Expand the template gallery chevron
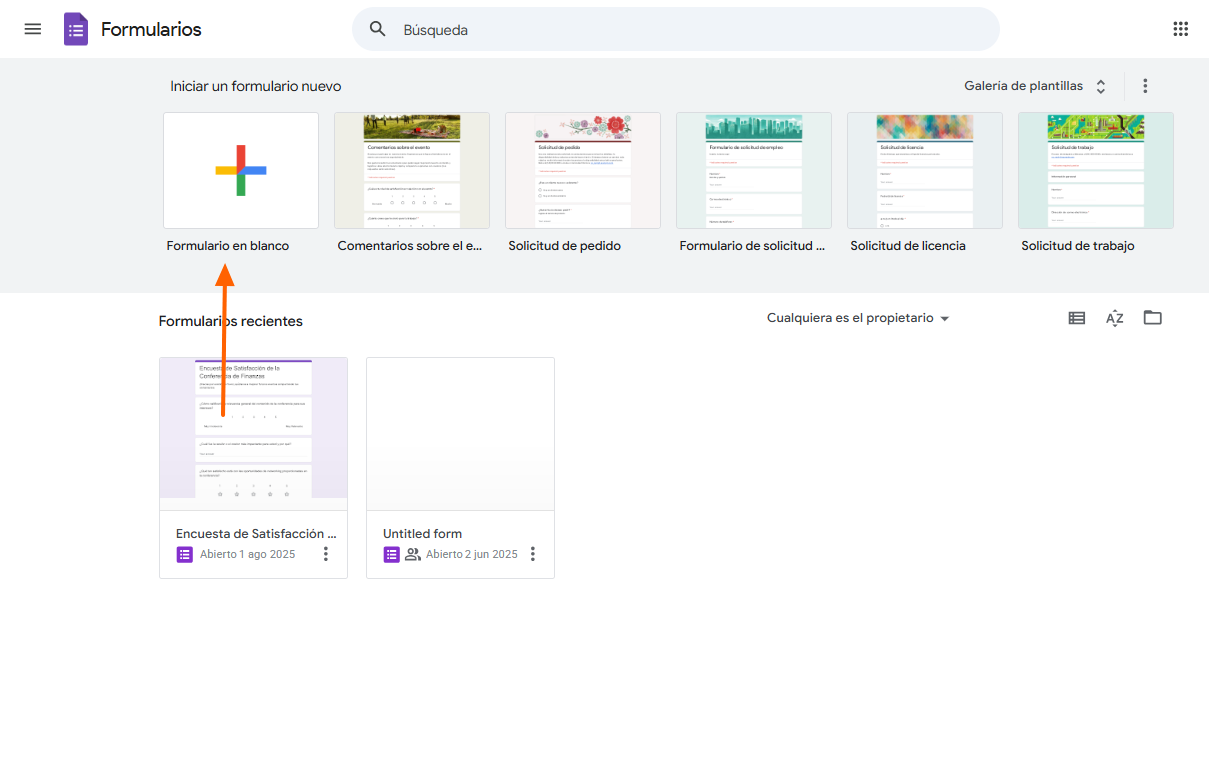This screenshot has width=1209, height=768. pos(1100,86)
